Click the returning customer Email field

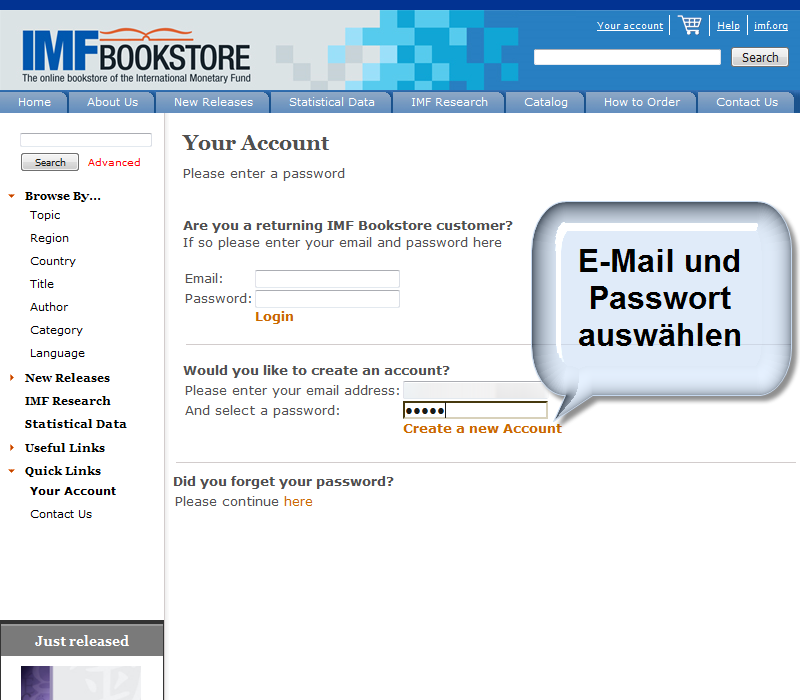tap(327, 279)
